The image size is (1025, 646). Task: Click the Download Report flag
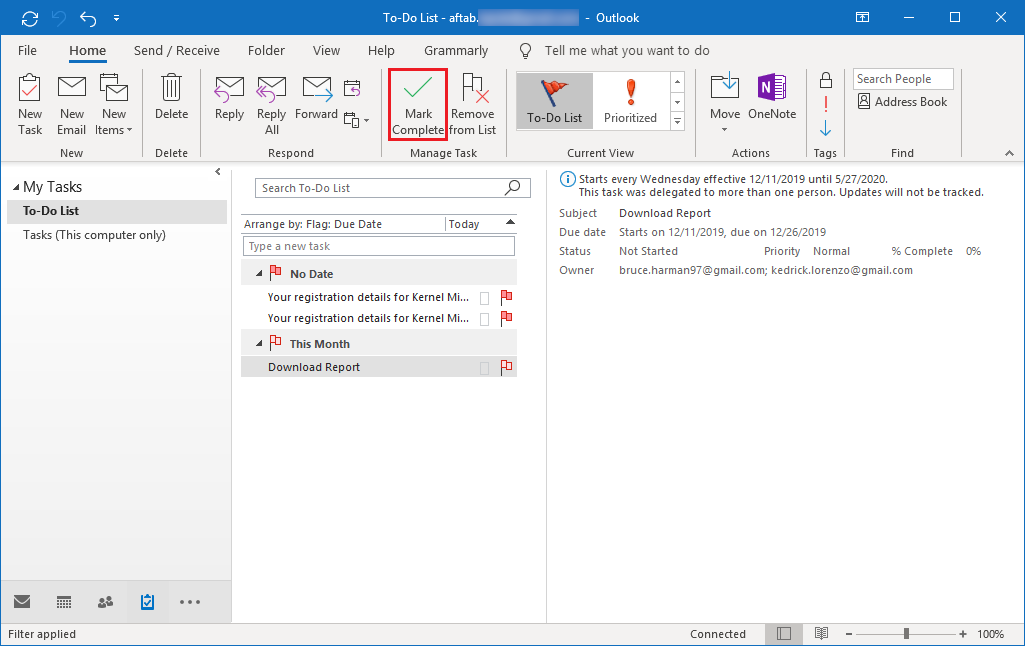[x=506, y=367]
